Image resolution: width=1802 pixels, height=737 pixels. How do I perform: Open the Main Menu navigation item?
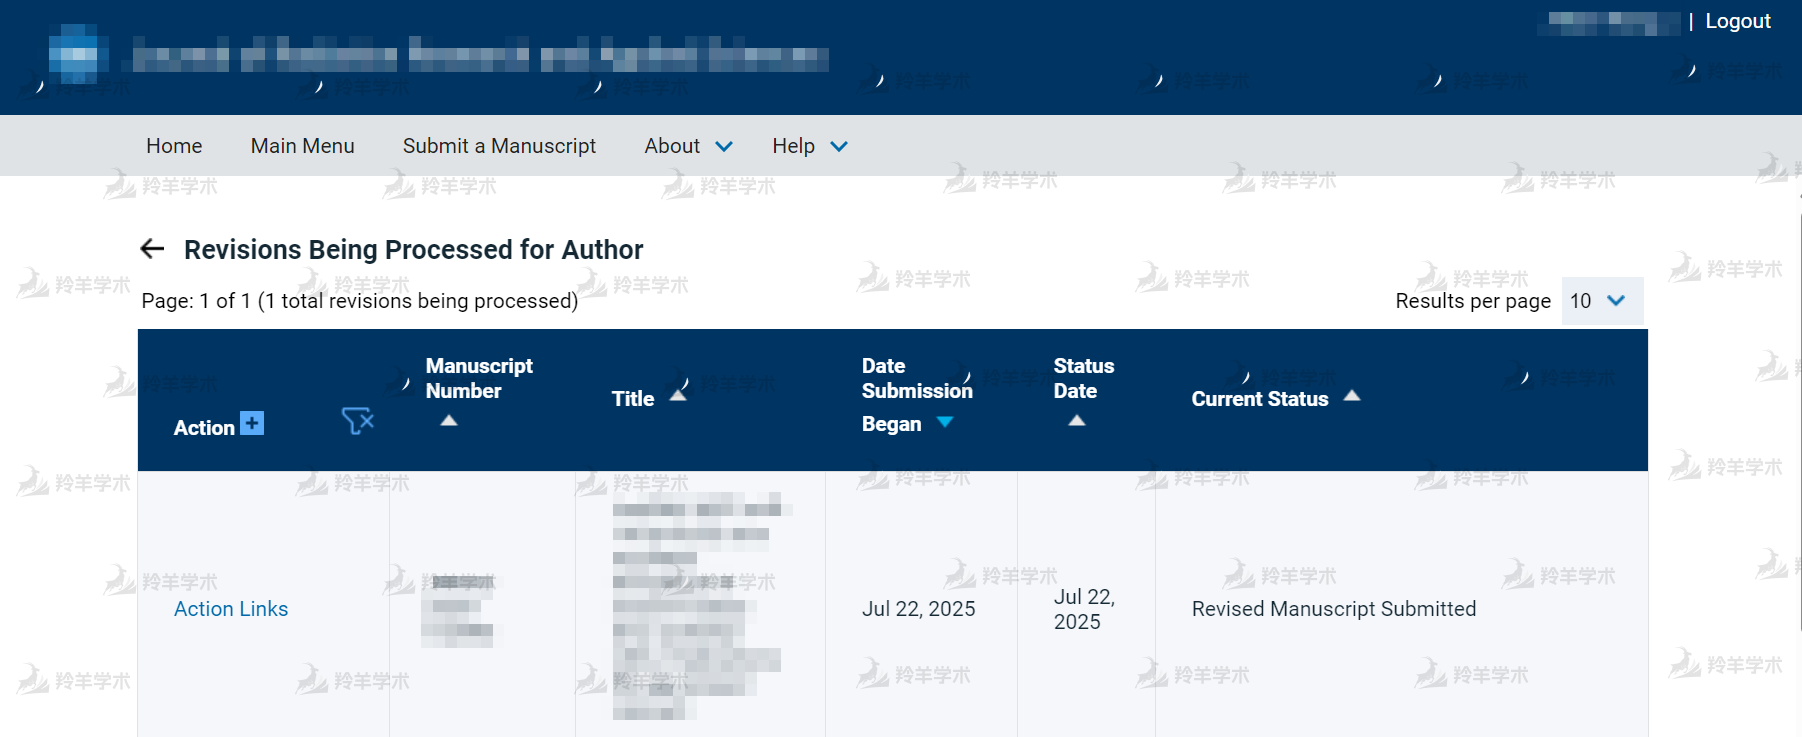click(x=302, y=146)
